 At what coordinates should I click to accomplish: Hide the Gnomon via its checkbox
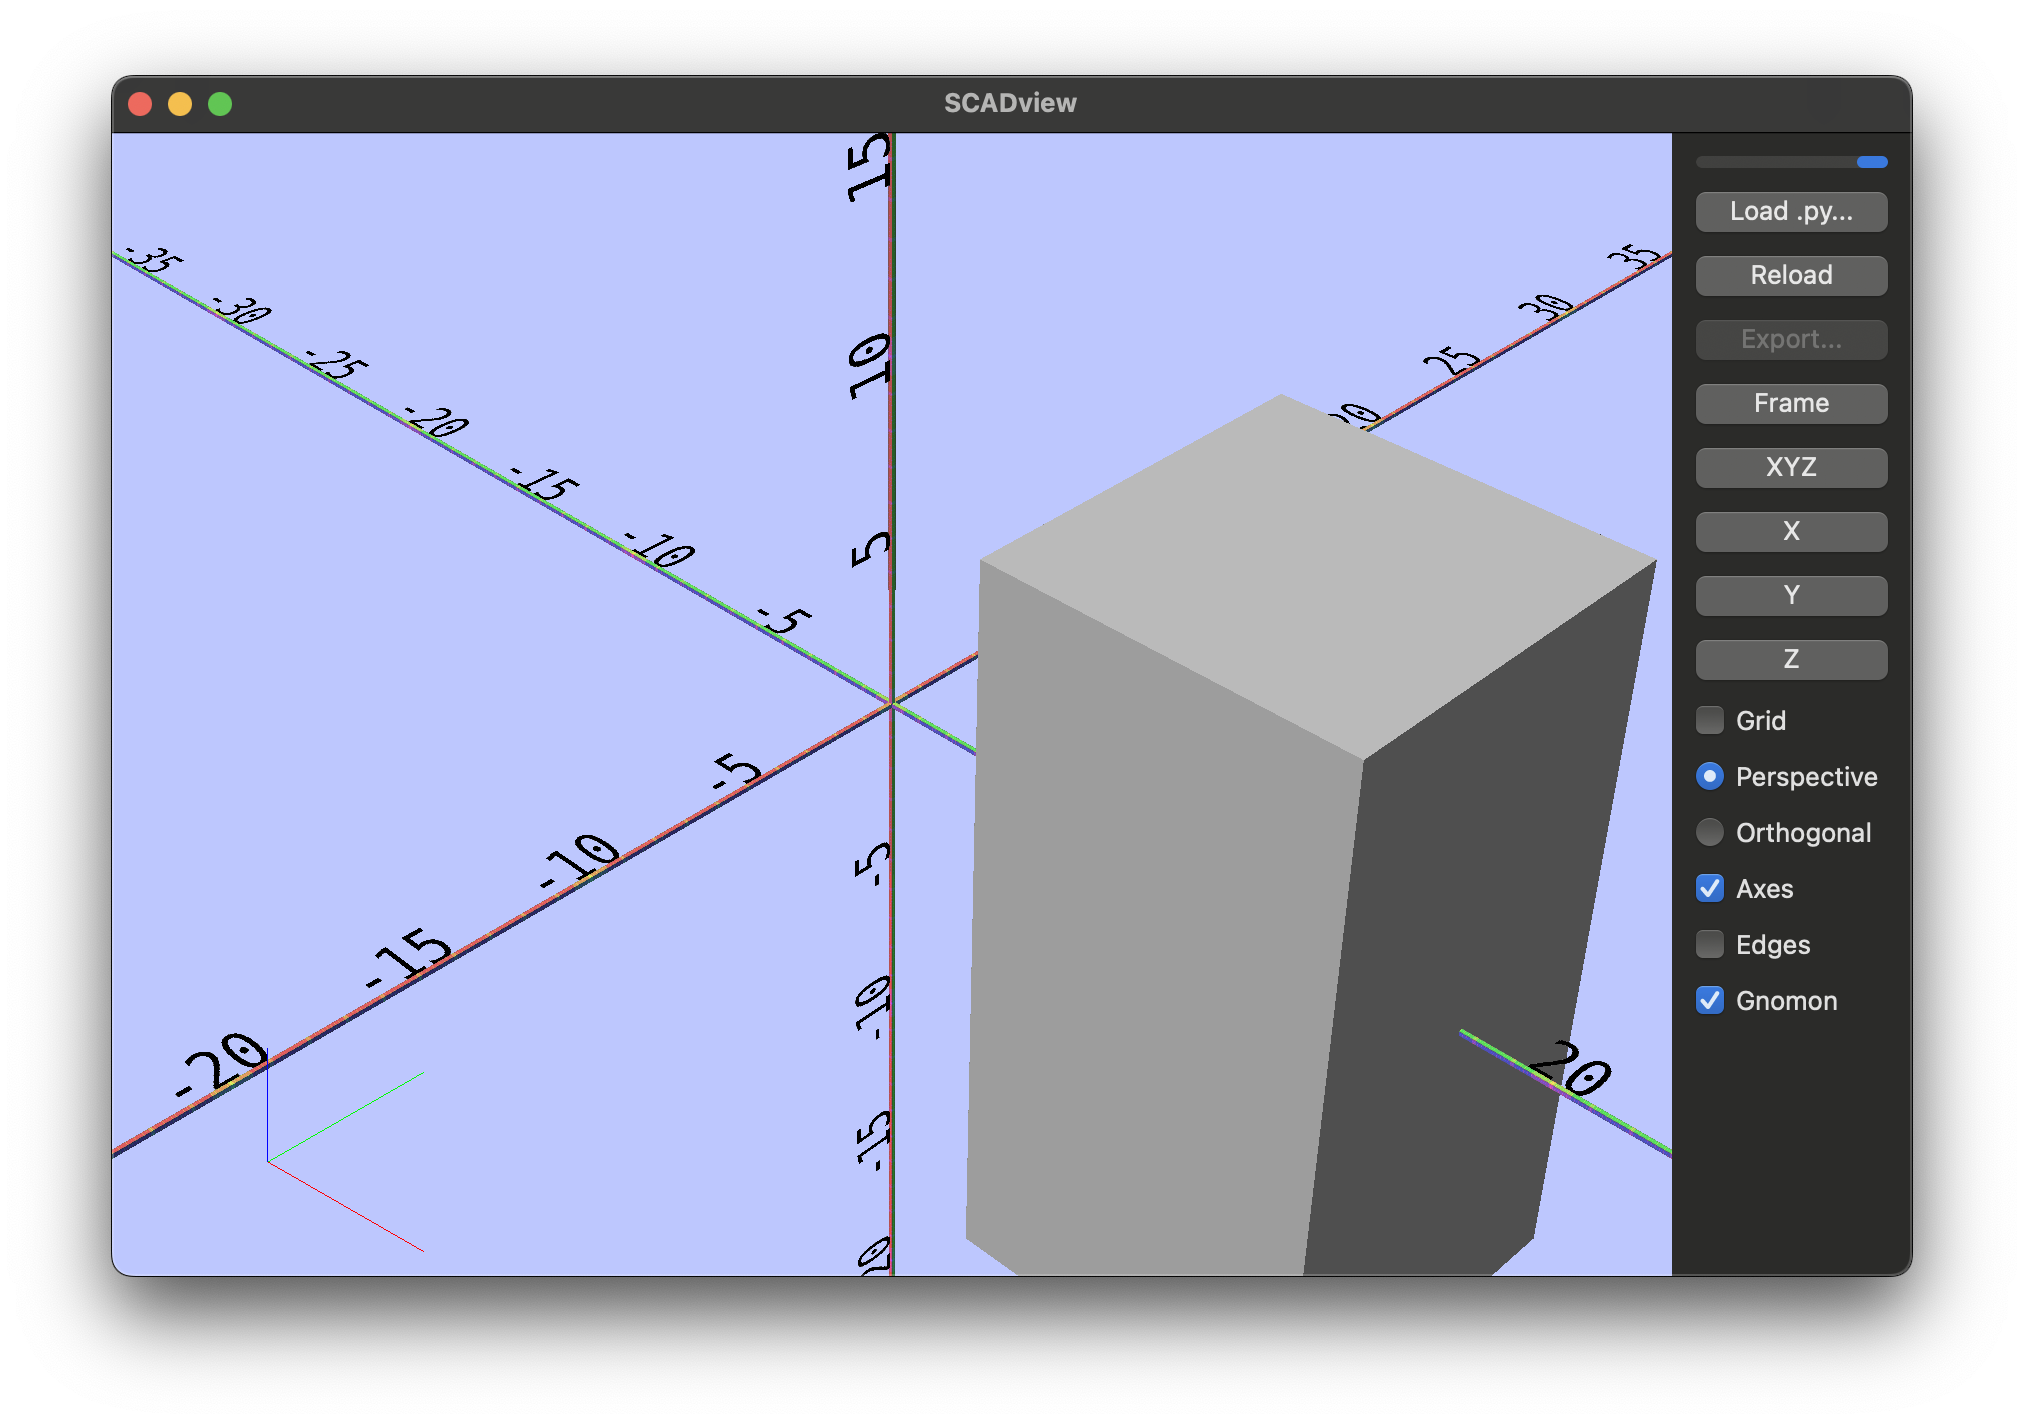click(x=1710, y=1000)
